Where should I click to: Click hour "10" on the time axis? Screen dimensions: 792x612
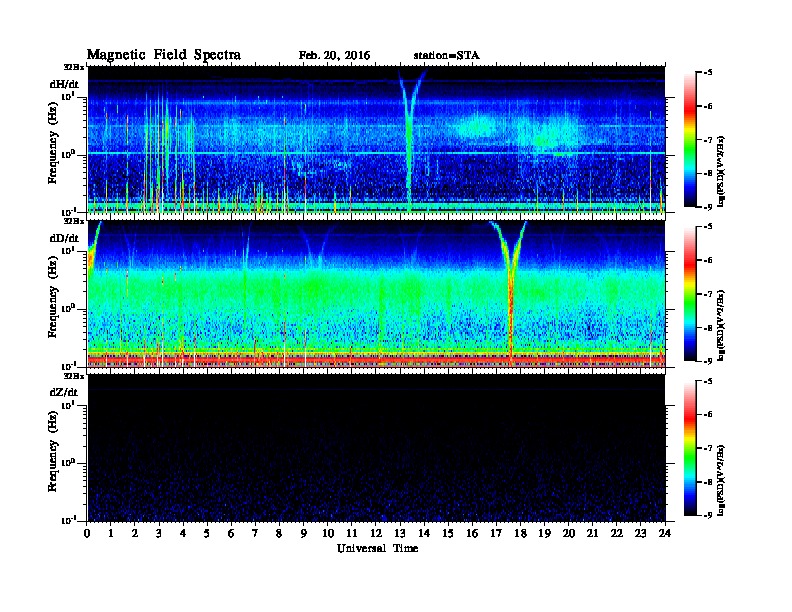pos(328,533)
